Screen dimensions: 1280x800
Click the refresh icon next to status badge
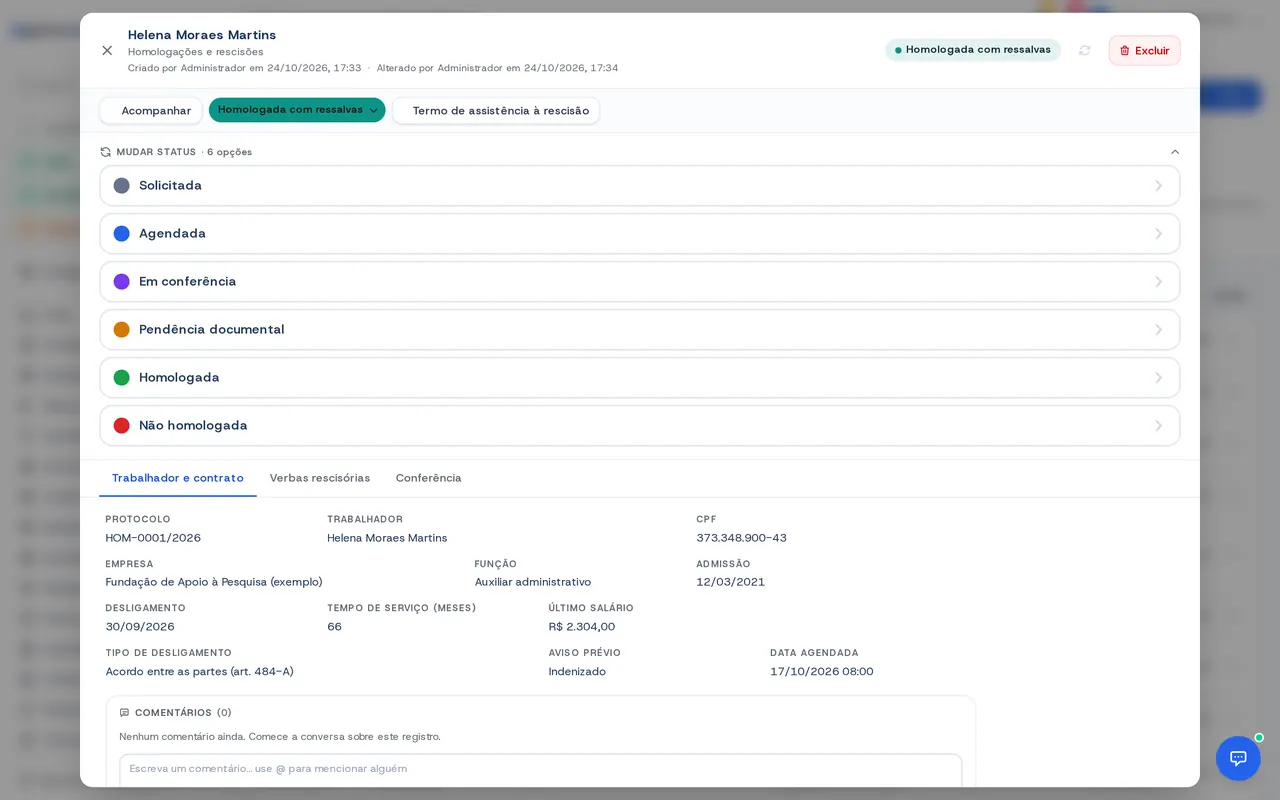pos(1085,50)
